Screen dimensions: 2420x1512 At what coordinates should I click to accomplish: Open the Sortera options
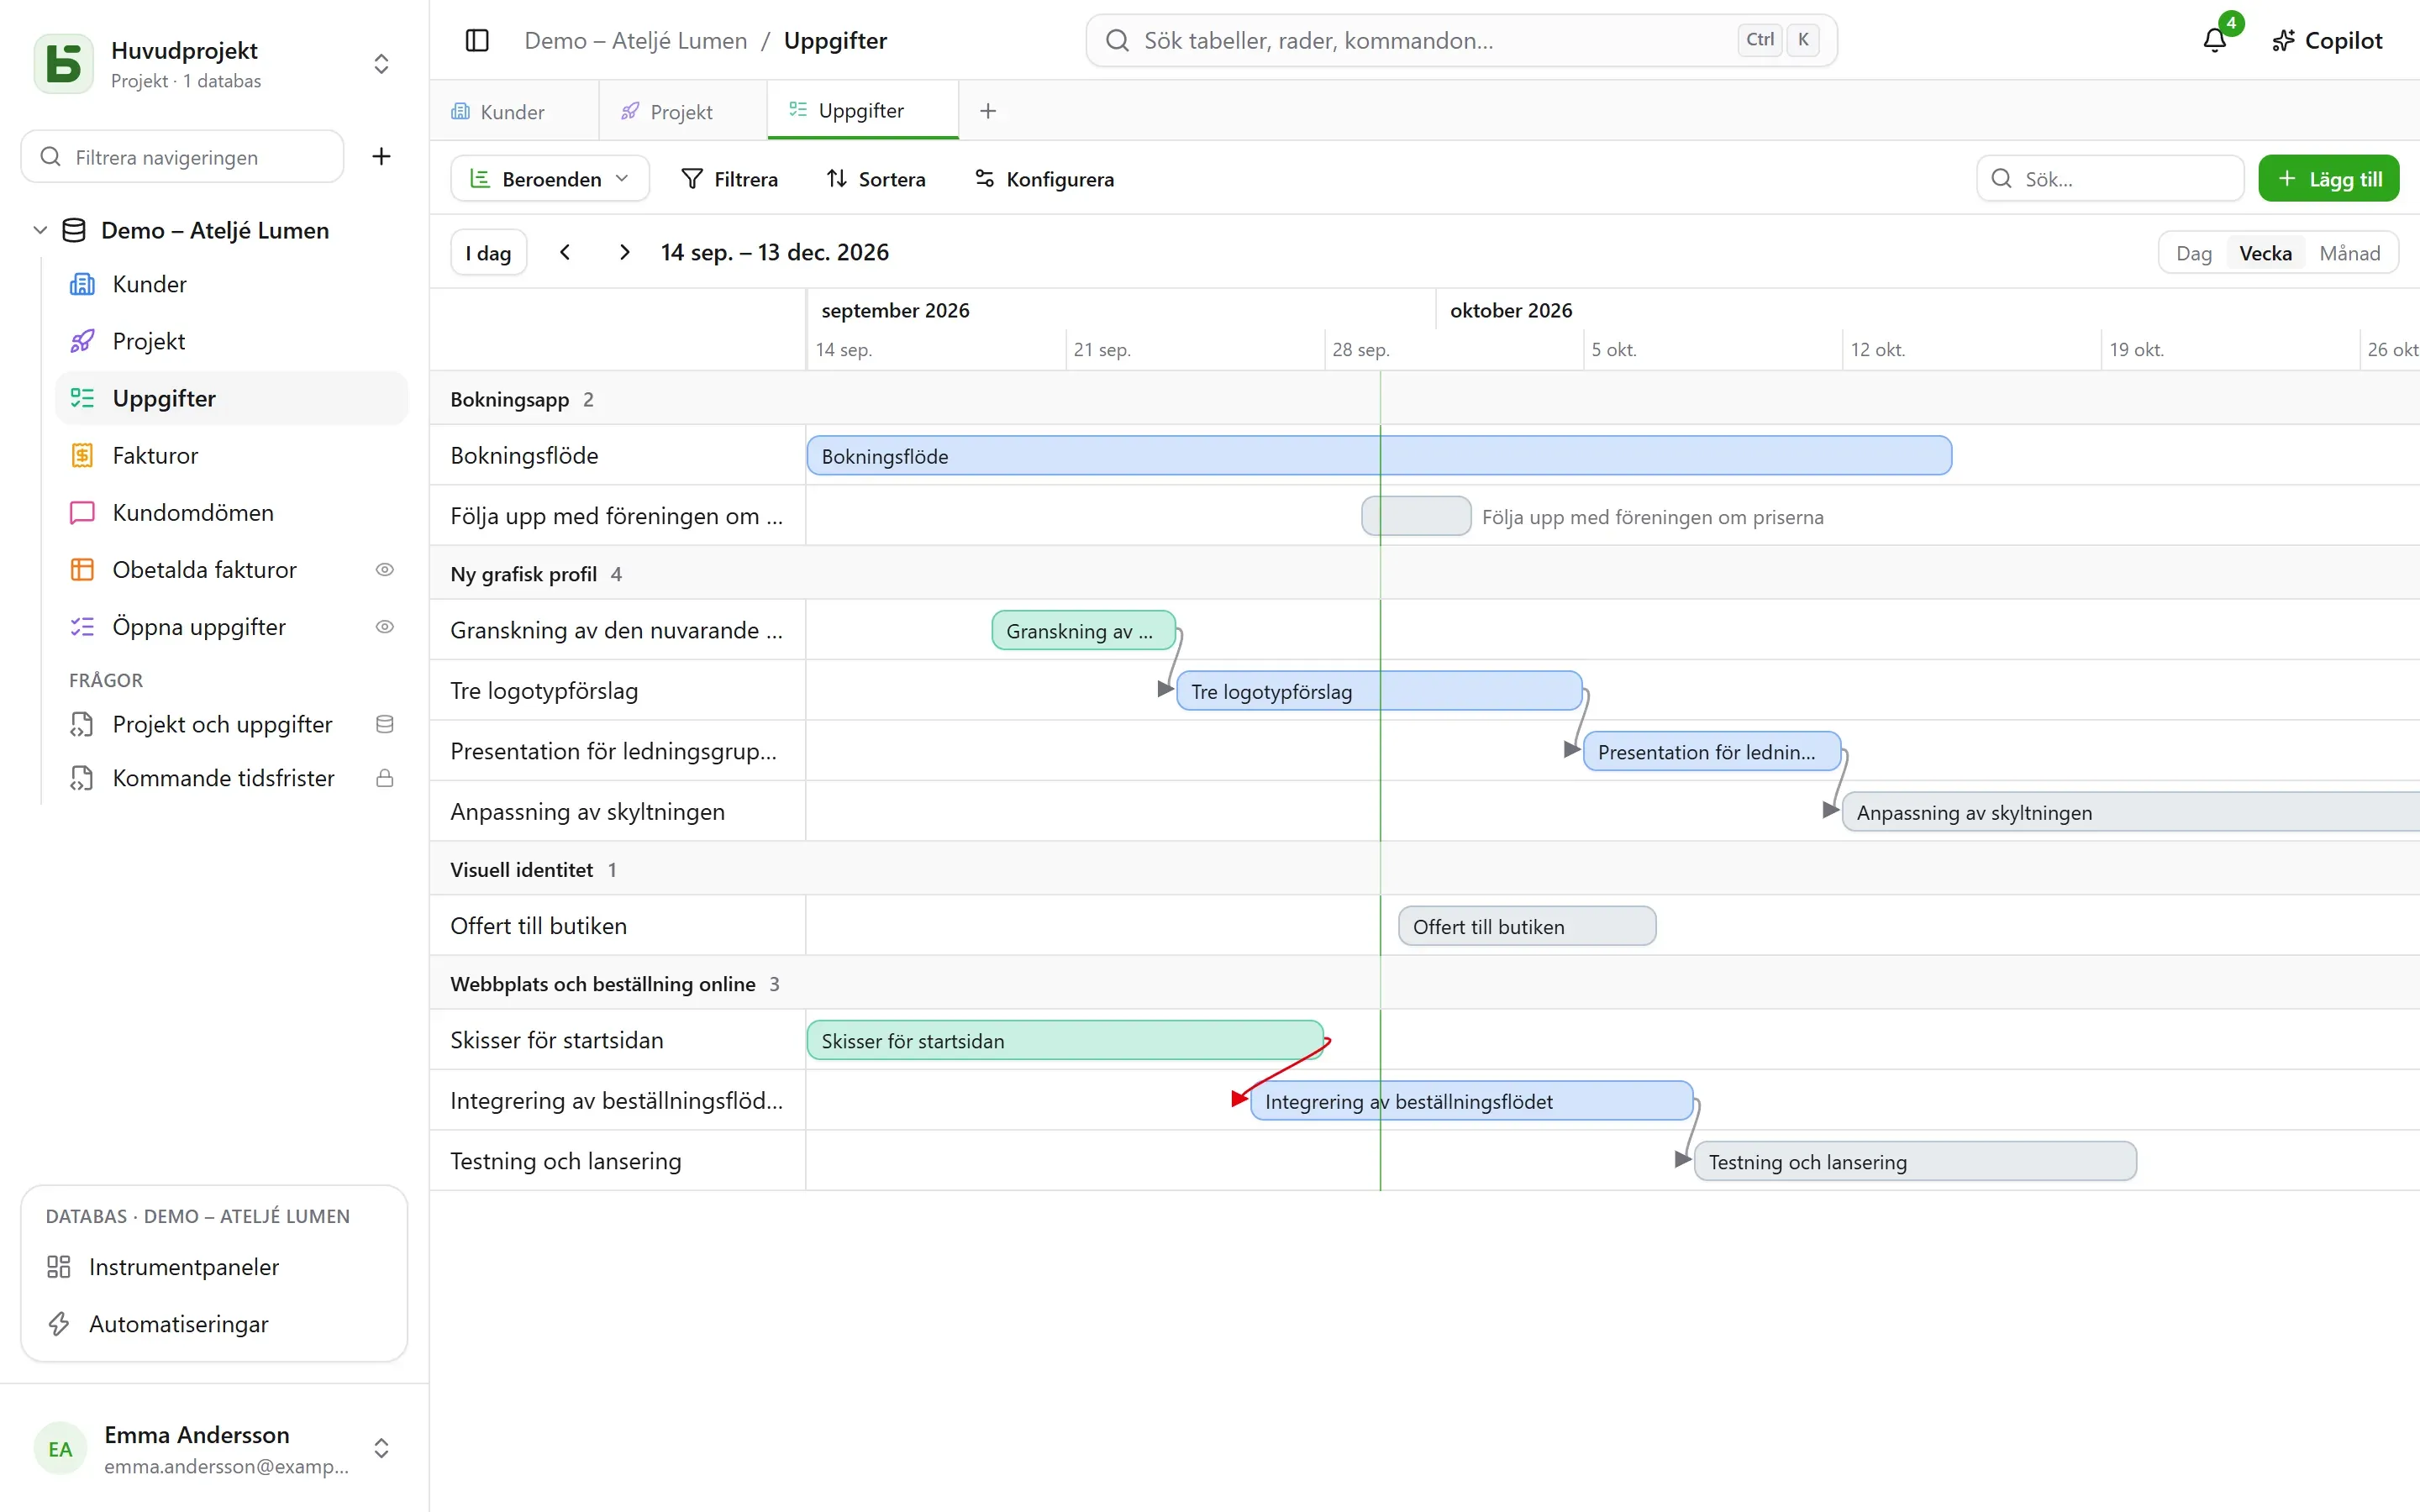tap(876, 179)
